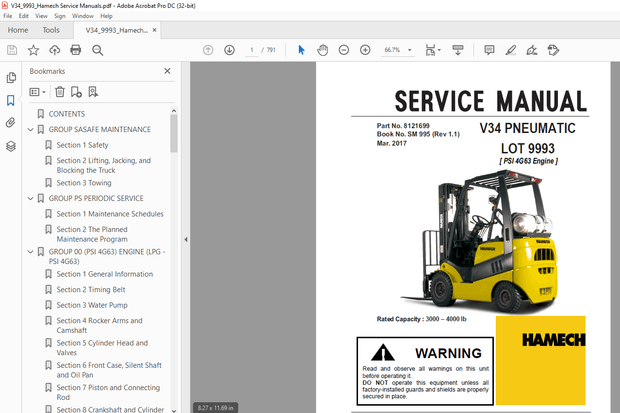The width and height of the screenshot is (620, 413).
Task: Zoom in with plus icon
Action: click(x=365, y=50)
